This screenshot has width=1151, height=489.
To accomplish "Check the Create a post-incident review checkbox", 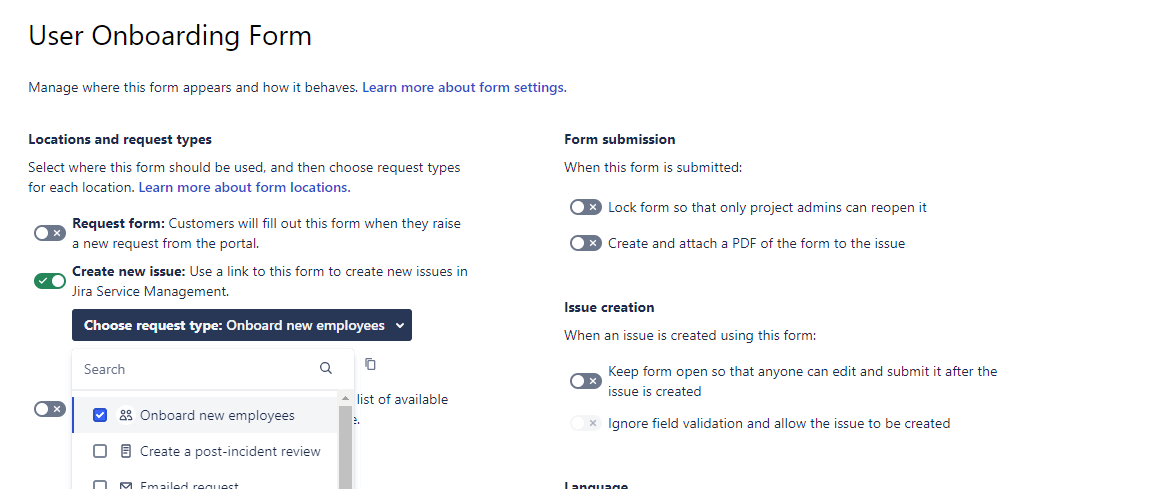I will tap(100, 451).
